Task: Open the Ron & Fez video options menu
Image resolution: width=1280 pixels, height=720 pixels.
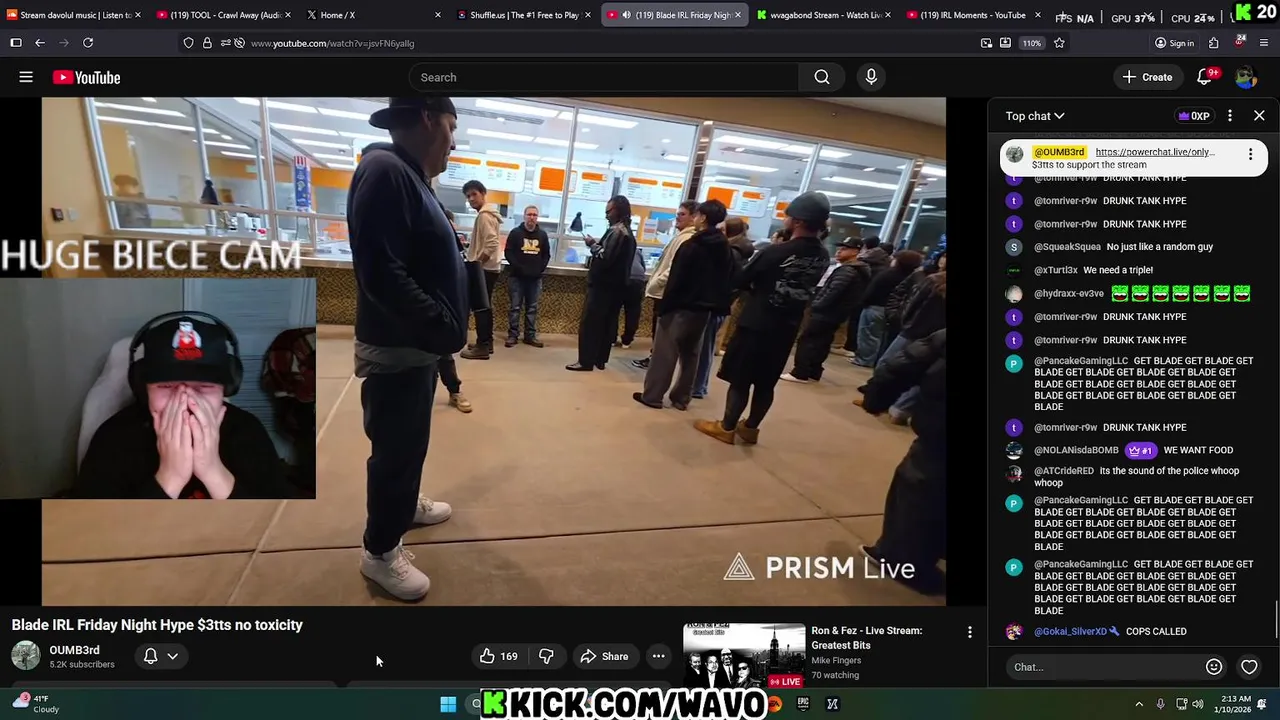Action: click(x=969, y=632)
